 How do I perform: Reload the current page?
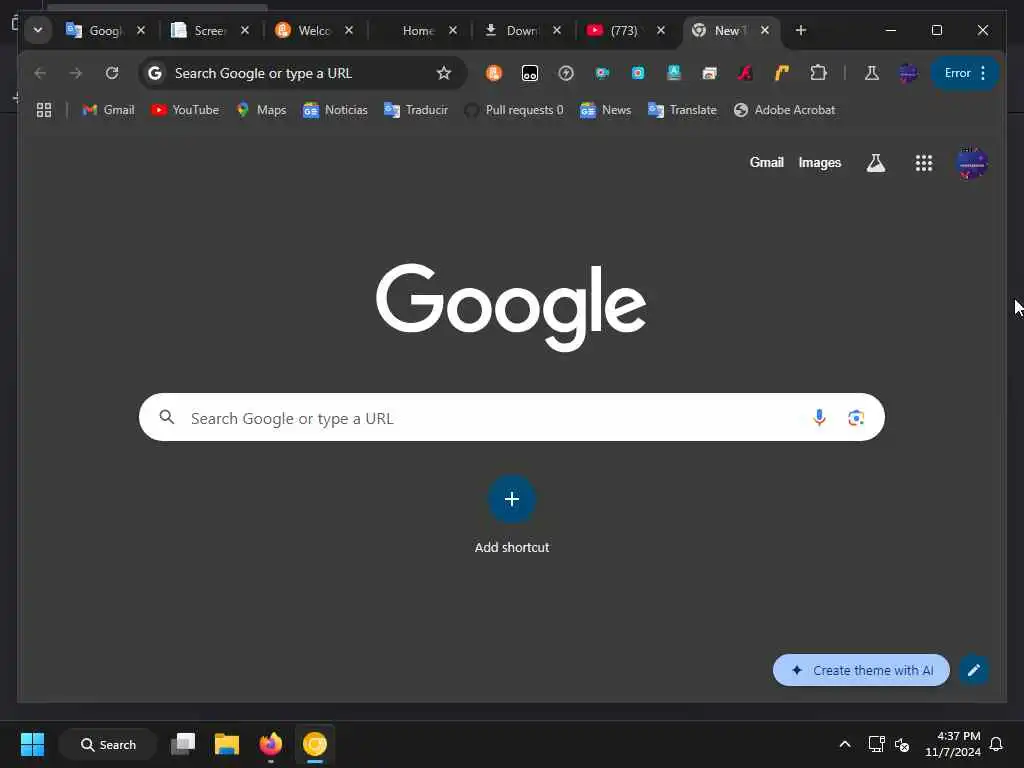tap(112, 73)
